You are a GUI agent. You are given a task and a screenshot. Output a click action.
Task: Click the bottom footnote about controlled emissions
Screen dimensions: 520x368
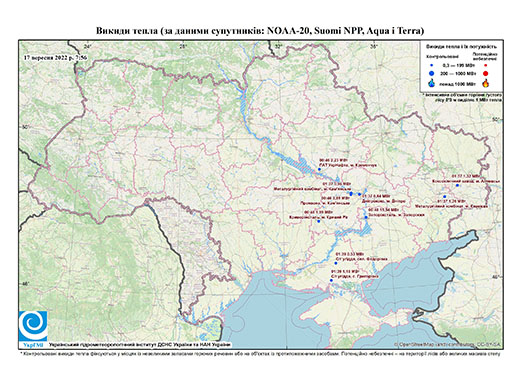(x=260, y=353)
